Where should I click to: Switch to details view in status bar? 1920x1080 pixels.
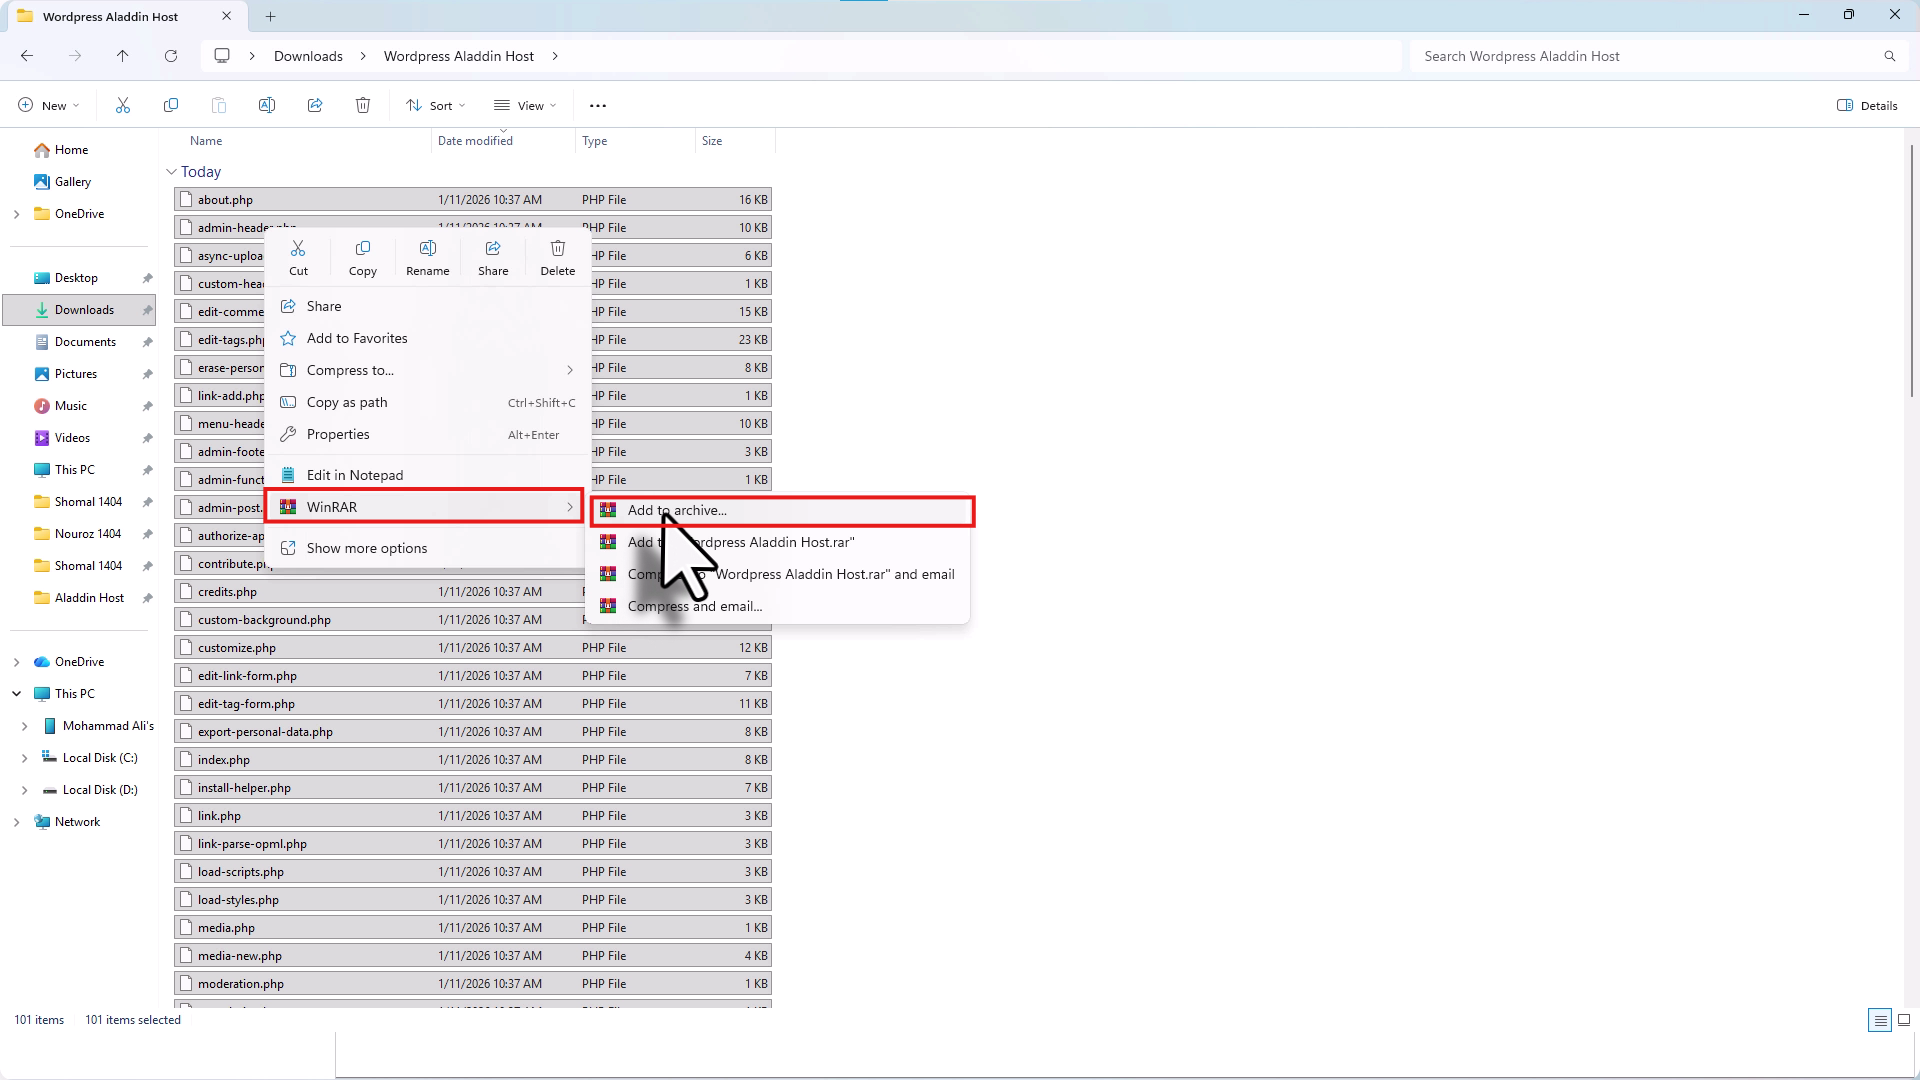coord(1880,1020)
